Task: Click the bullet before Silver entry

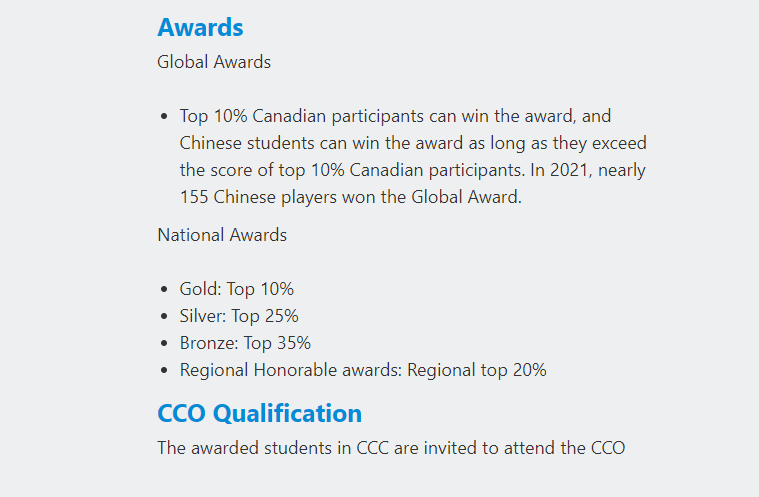Action: [164, 316]
